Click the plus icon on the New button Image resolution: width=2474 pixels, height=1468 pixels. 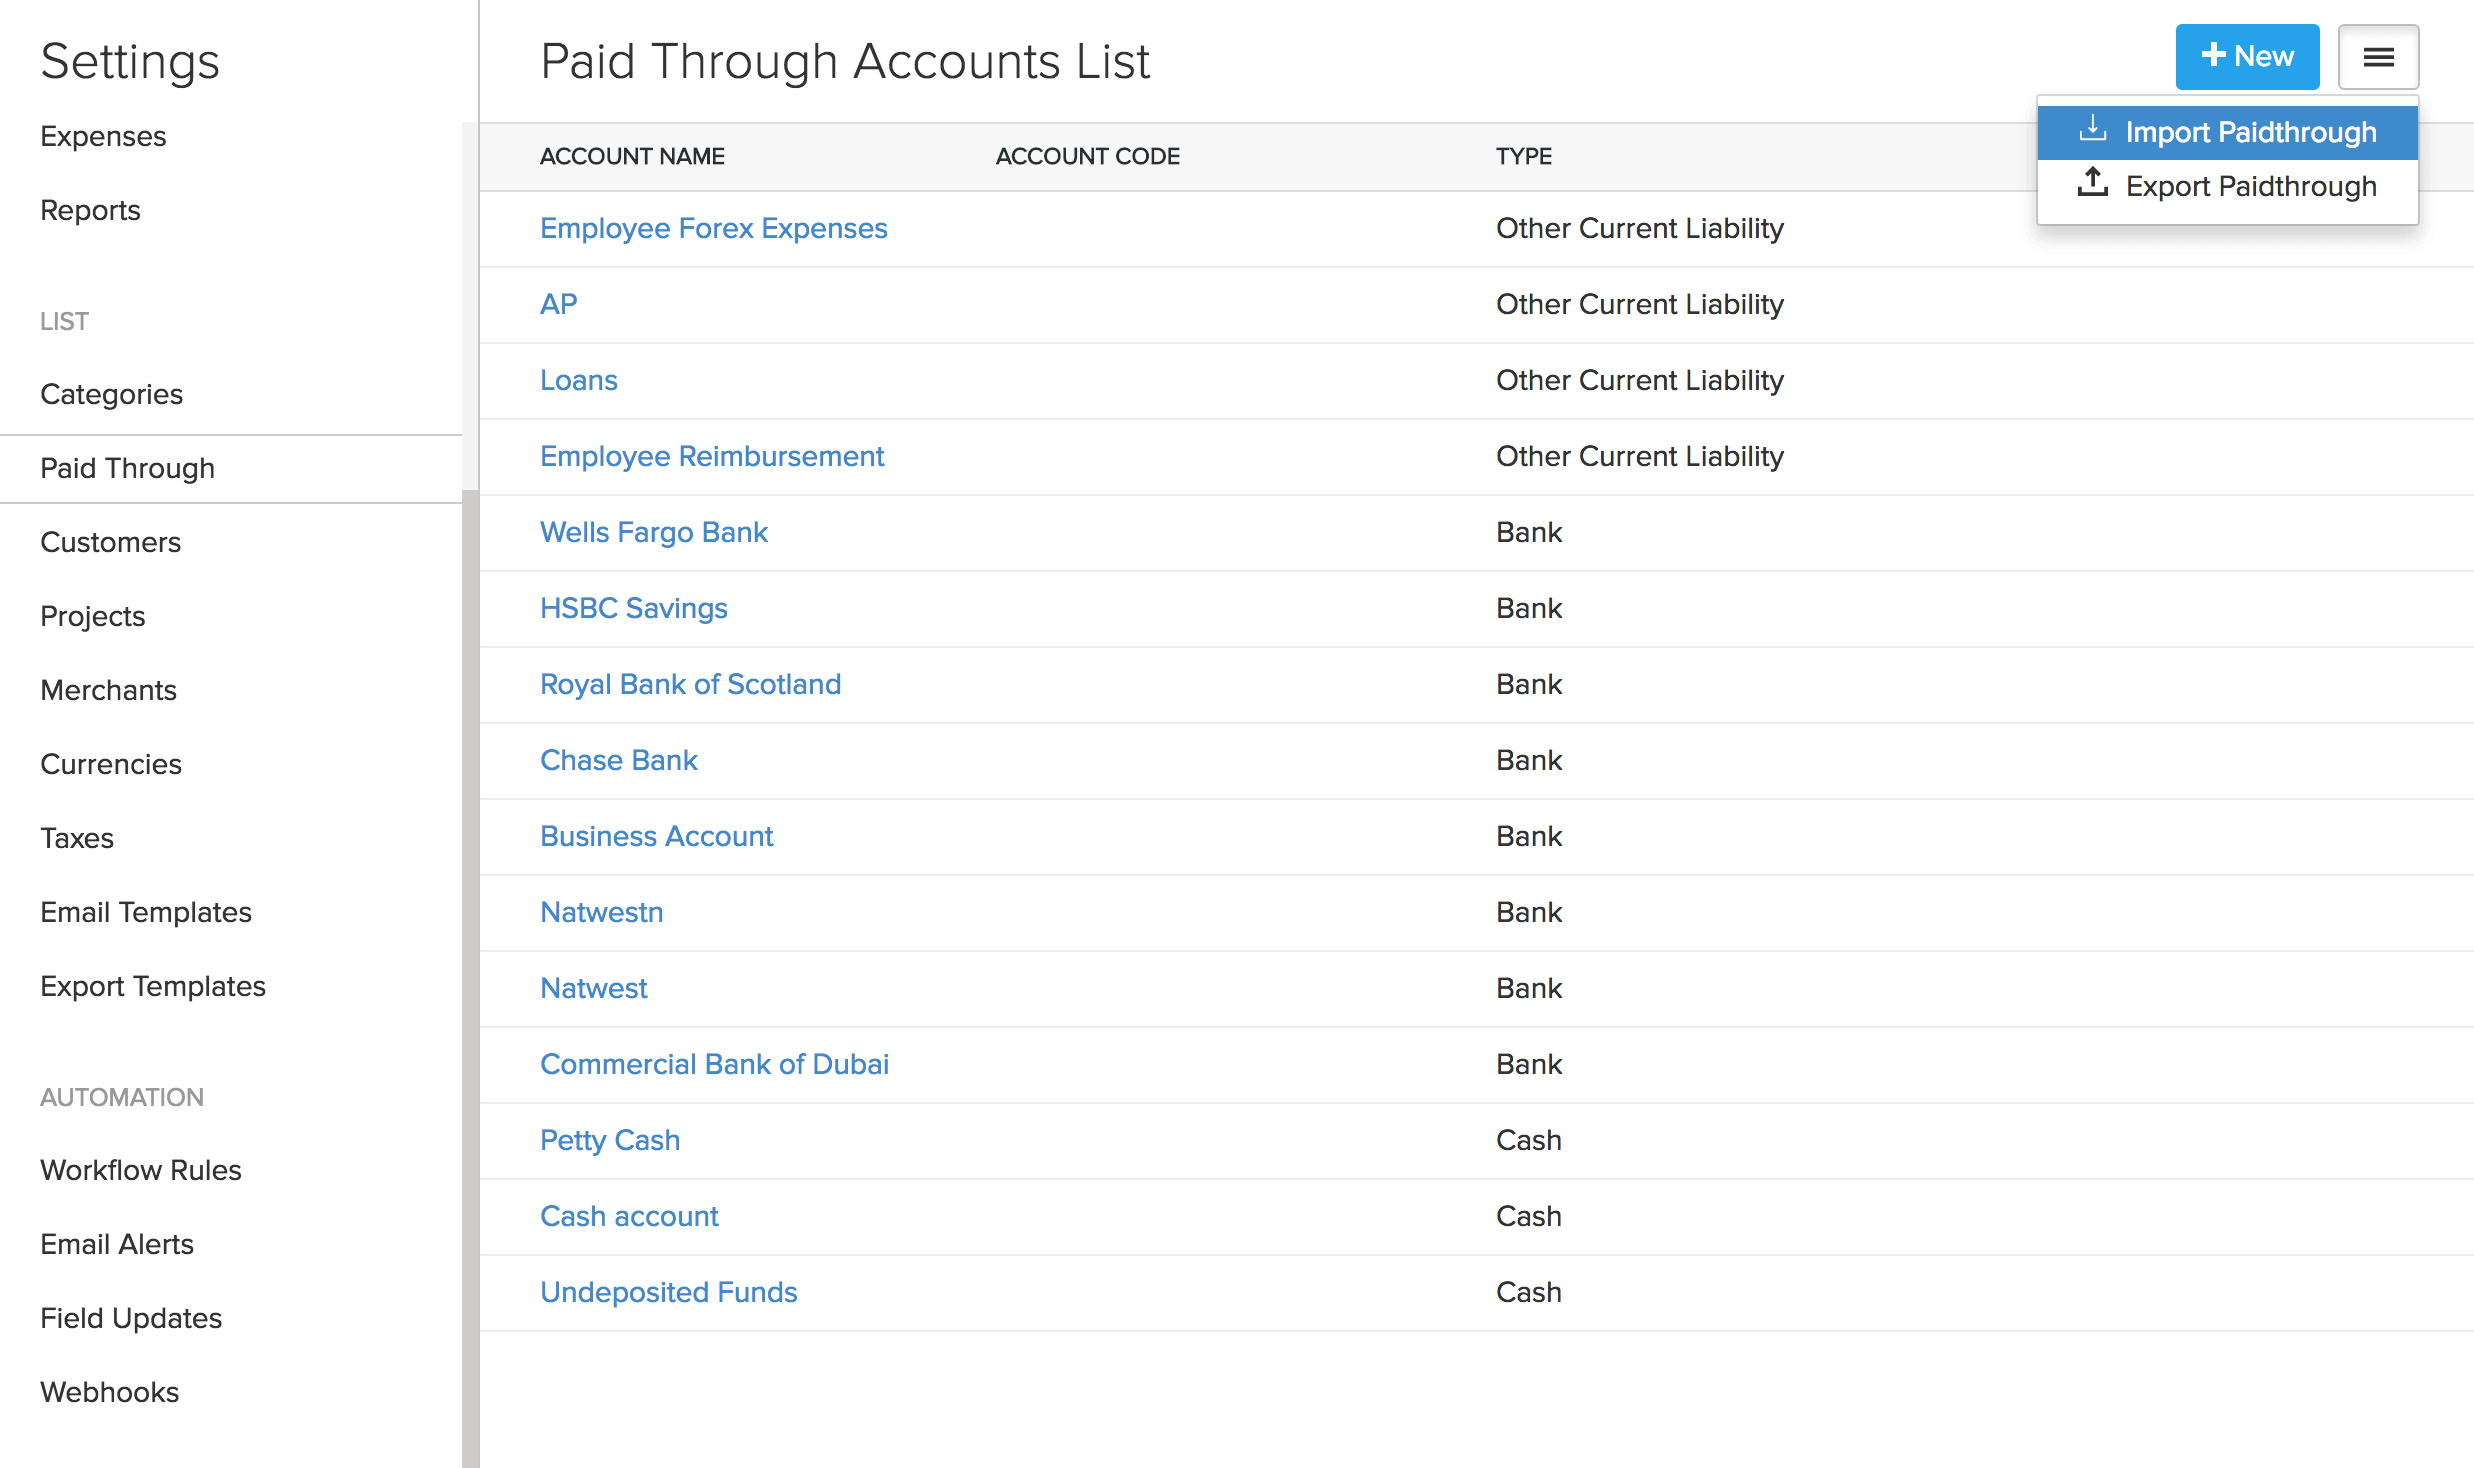[x=2213, y=56]
